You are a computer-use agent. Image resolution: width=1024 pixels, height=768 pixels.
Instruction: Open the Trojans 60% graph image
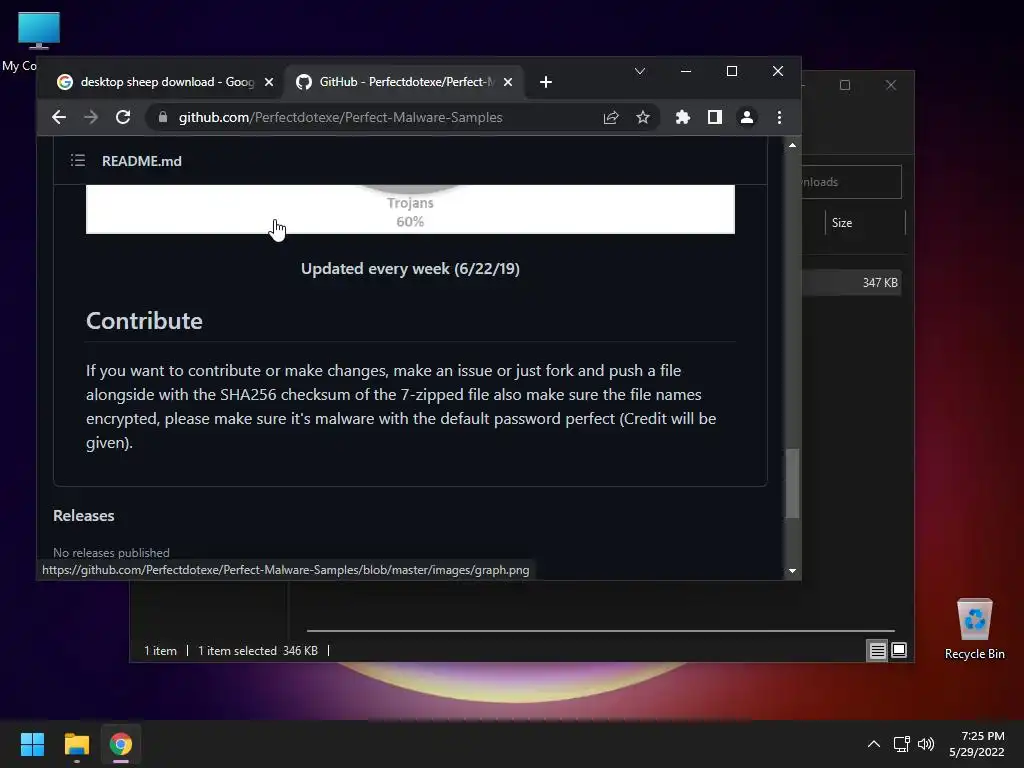(x=410, y=209)
